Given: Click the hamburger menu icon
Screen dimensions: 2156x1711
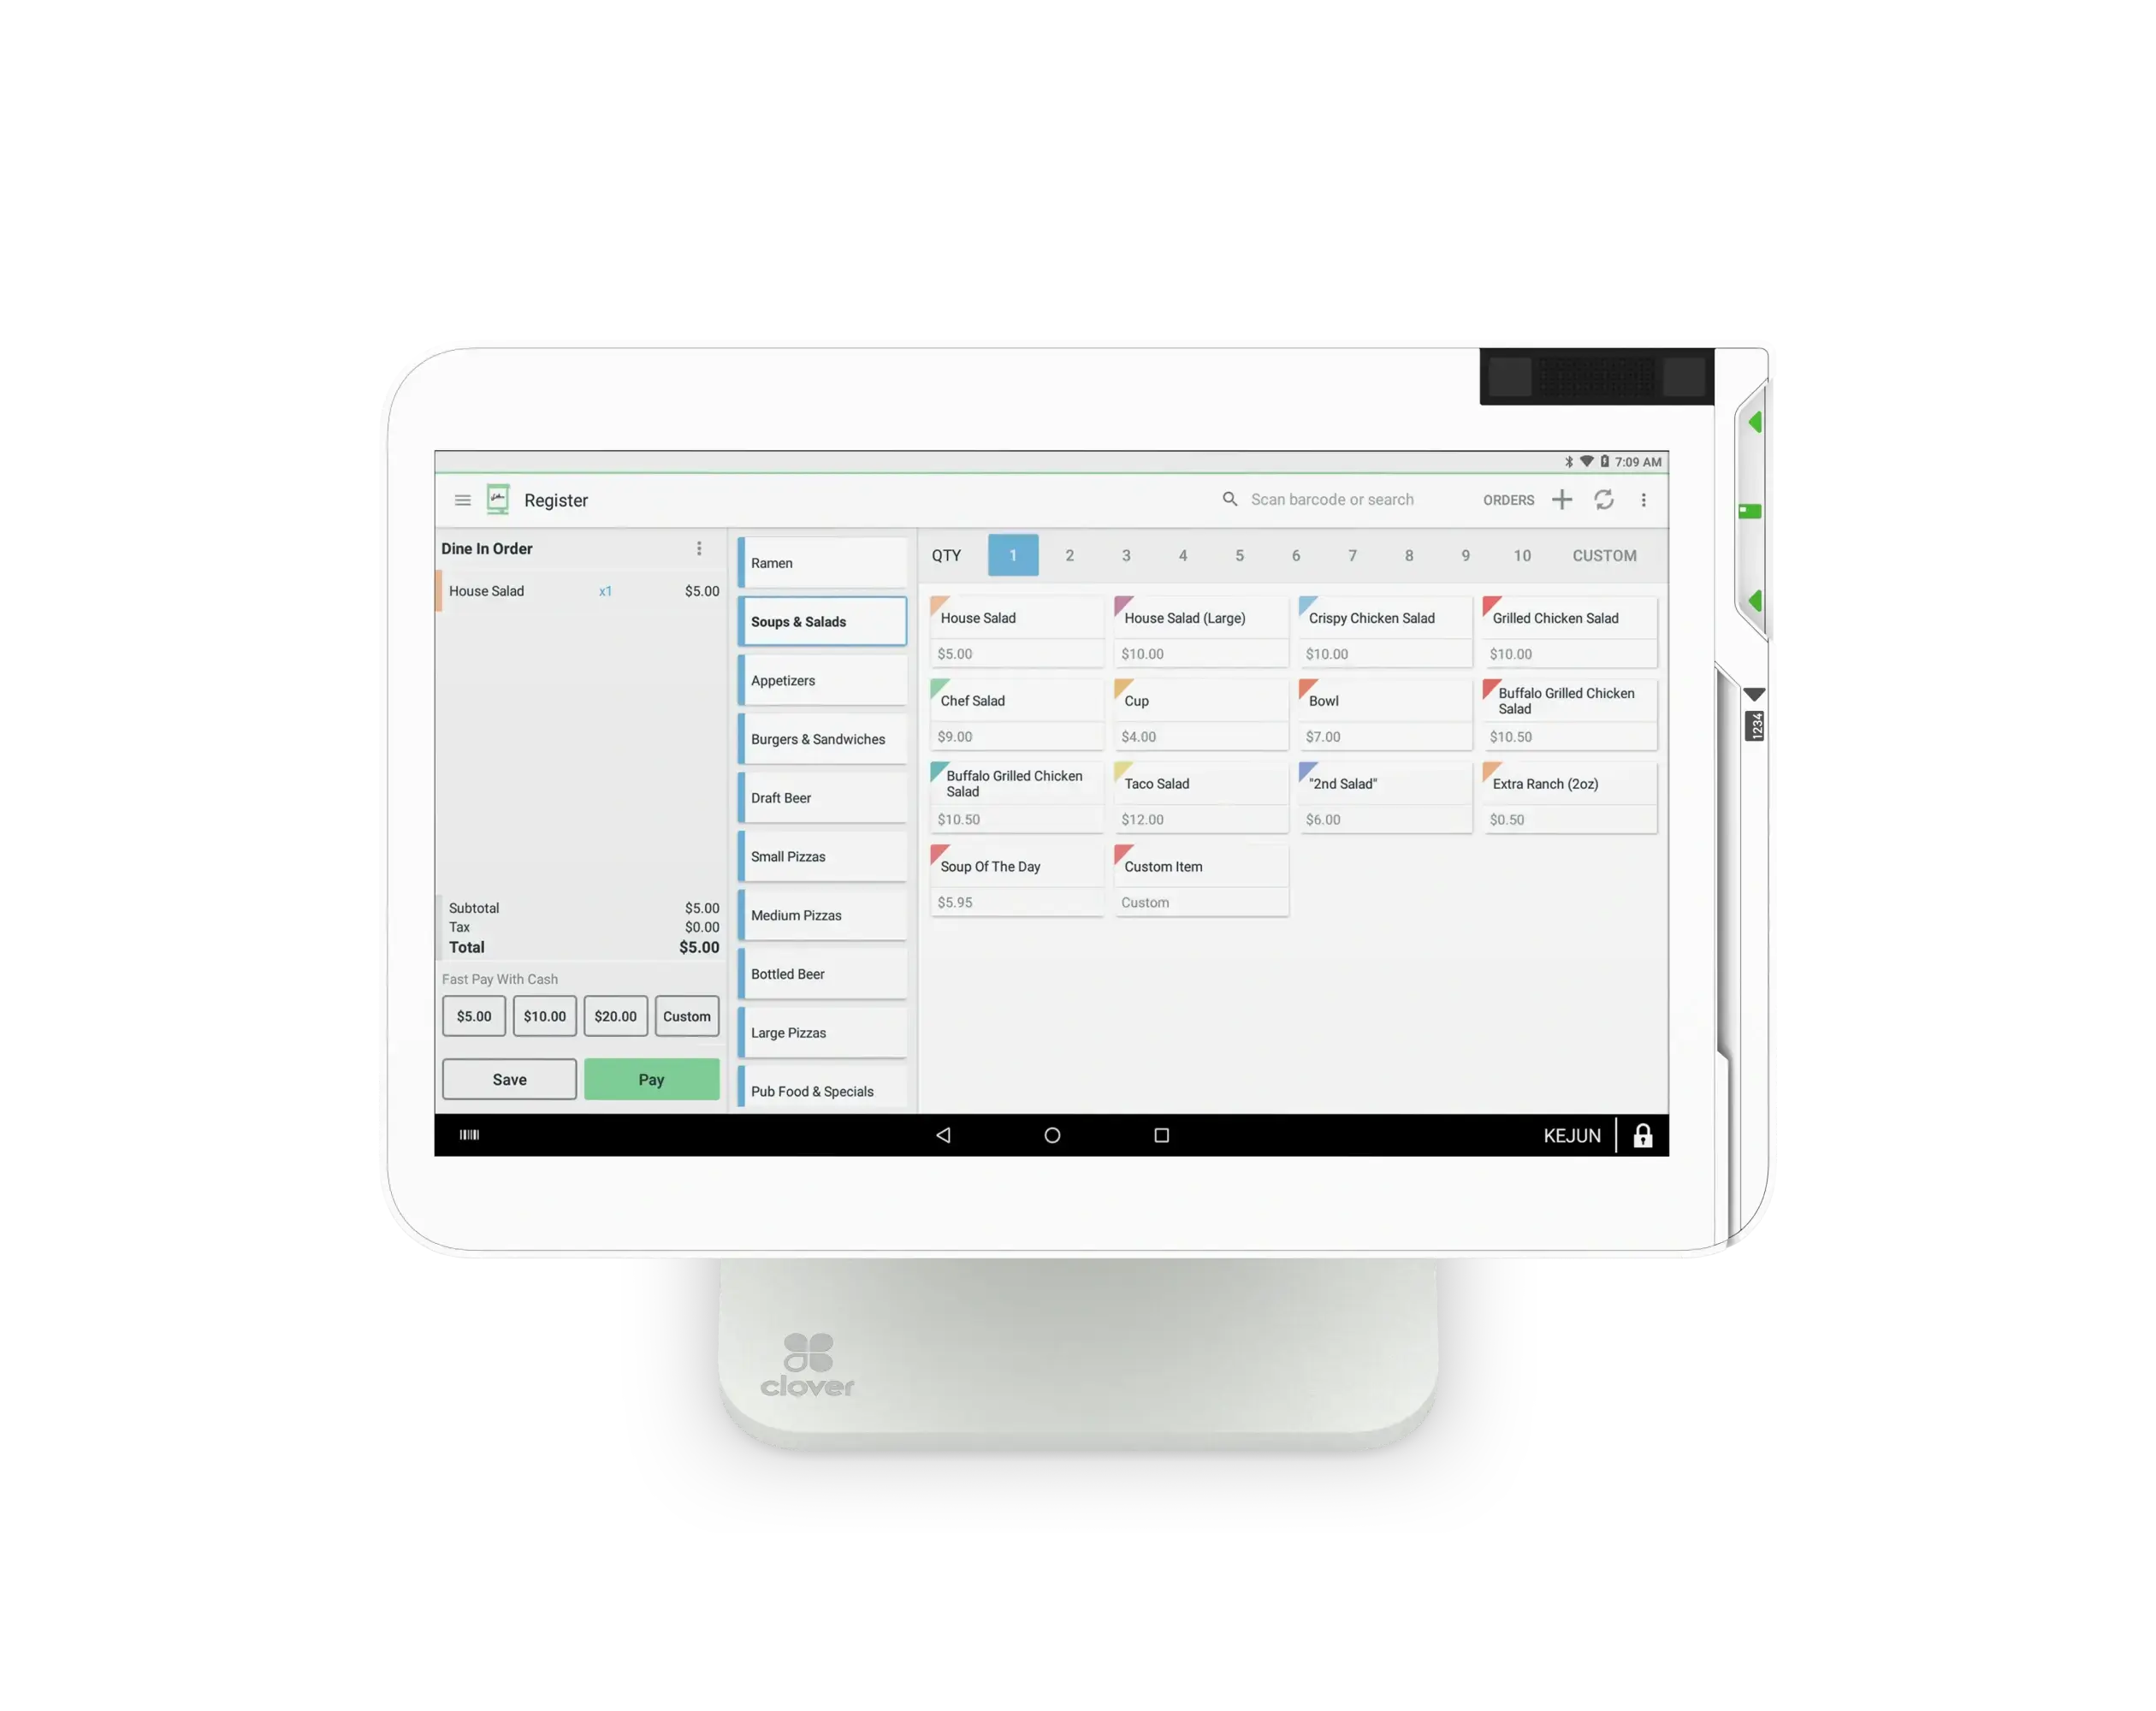Looking at the screenshot, I should pyautogui.click(x=464, y=499).
